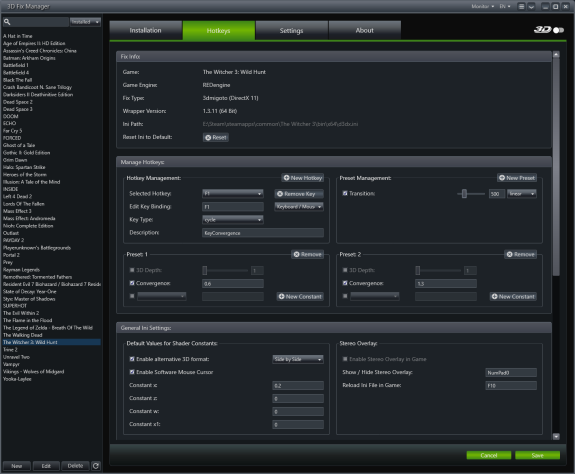The height and width of the screenshot is (474, 575).
Task: Toggle Enable Software Mouse Cursor checkbox
Action: point(132,372)
